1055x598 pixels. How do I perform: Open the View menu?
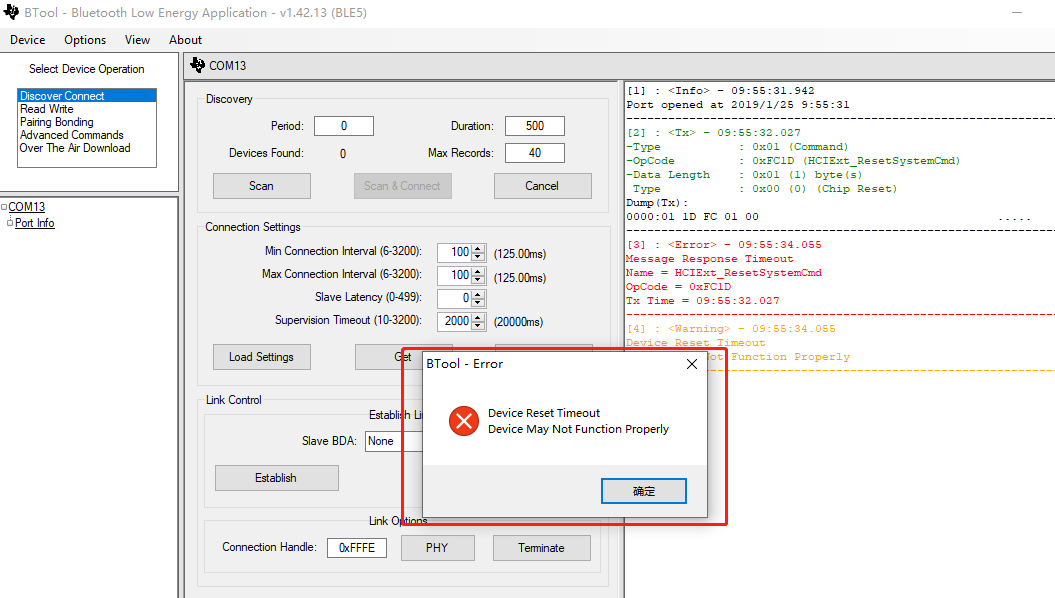pyautogui.click(x=137, y=40)
